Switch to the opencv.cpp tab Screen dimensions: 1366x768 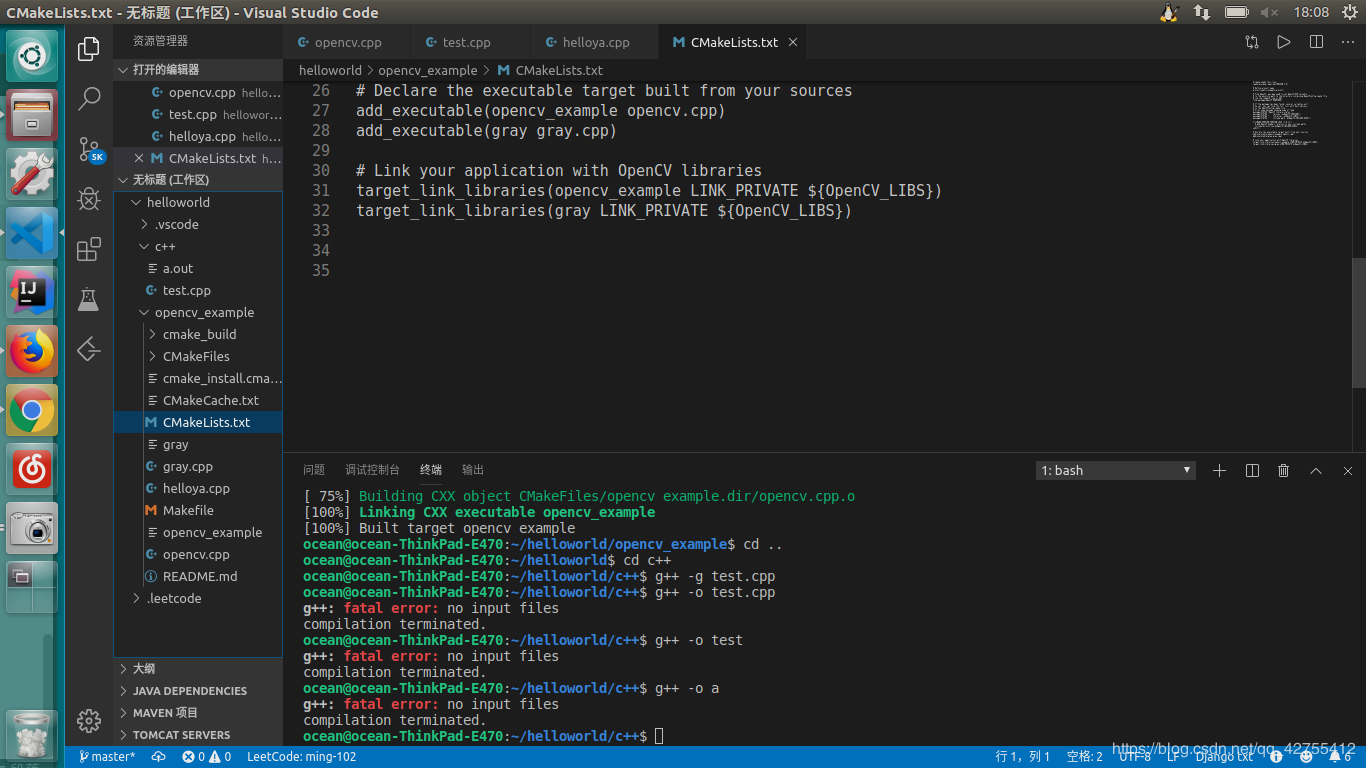pos(347,42)
